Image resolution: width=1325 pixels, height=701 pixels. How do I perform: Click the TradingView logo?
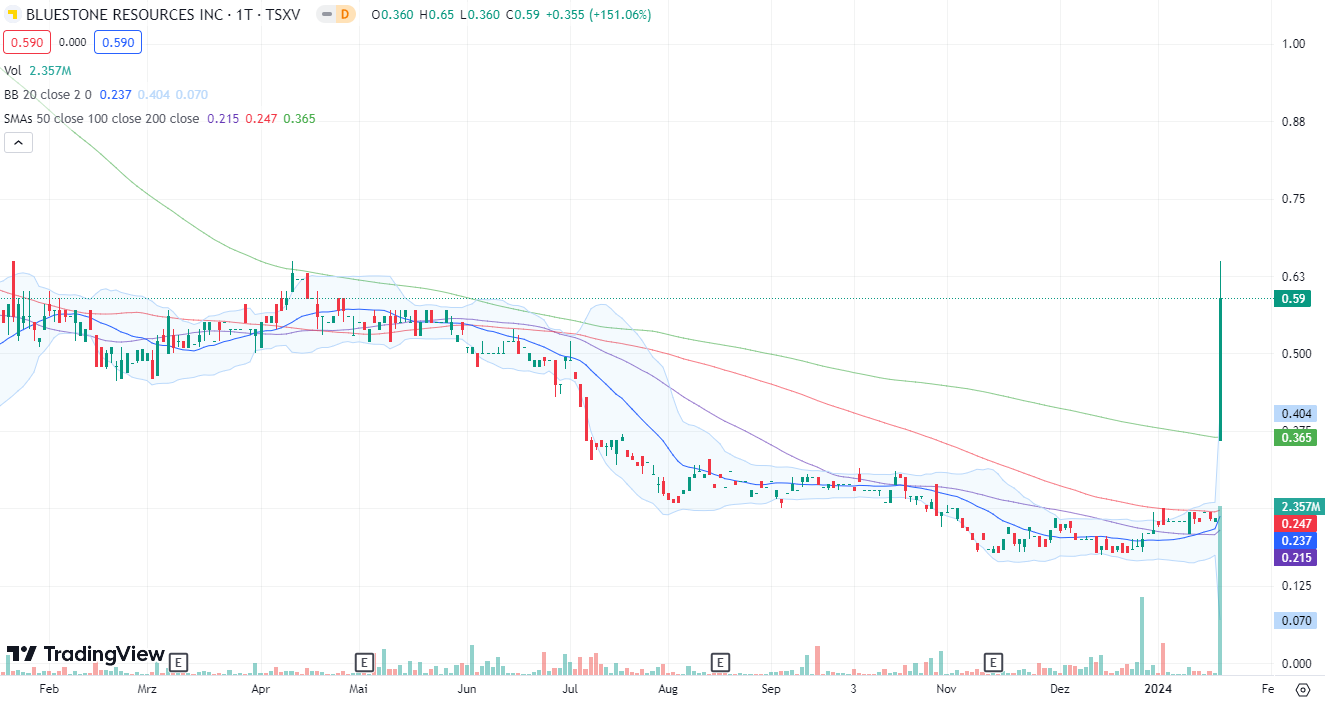(x=85, y=654)
